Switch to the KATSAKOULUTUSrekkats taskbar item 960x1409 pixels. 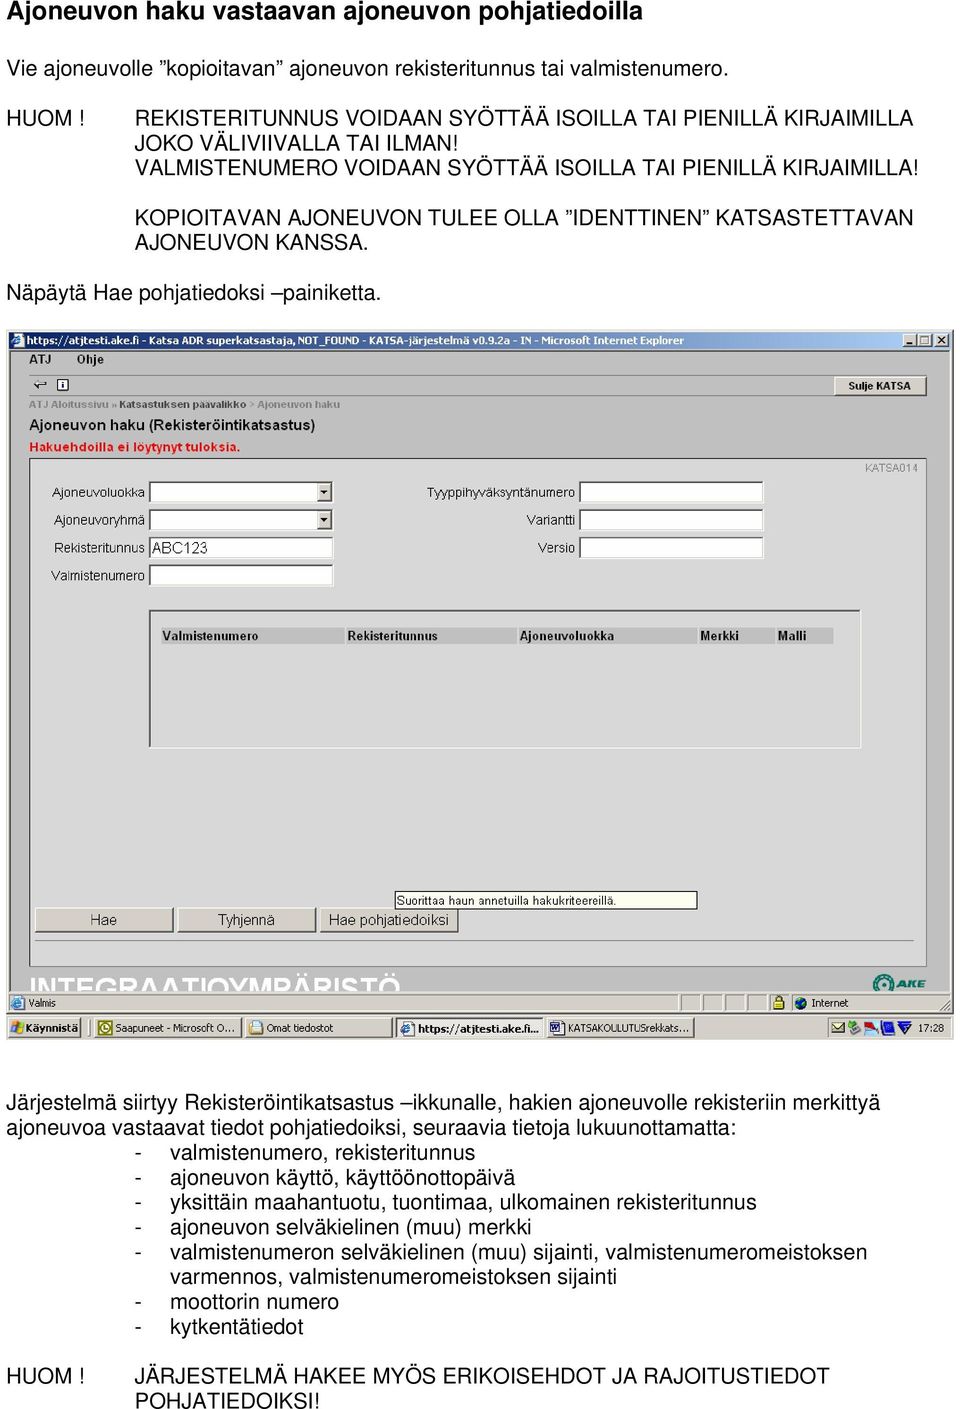(x=620, y=1027)
